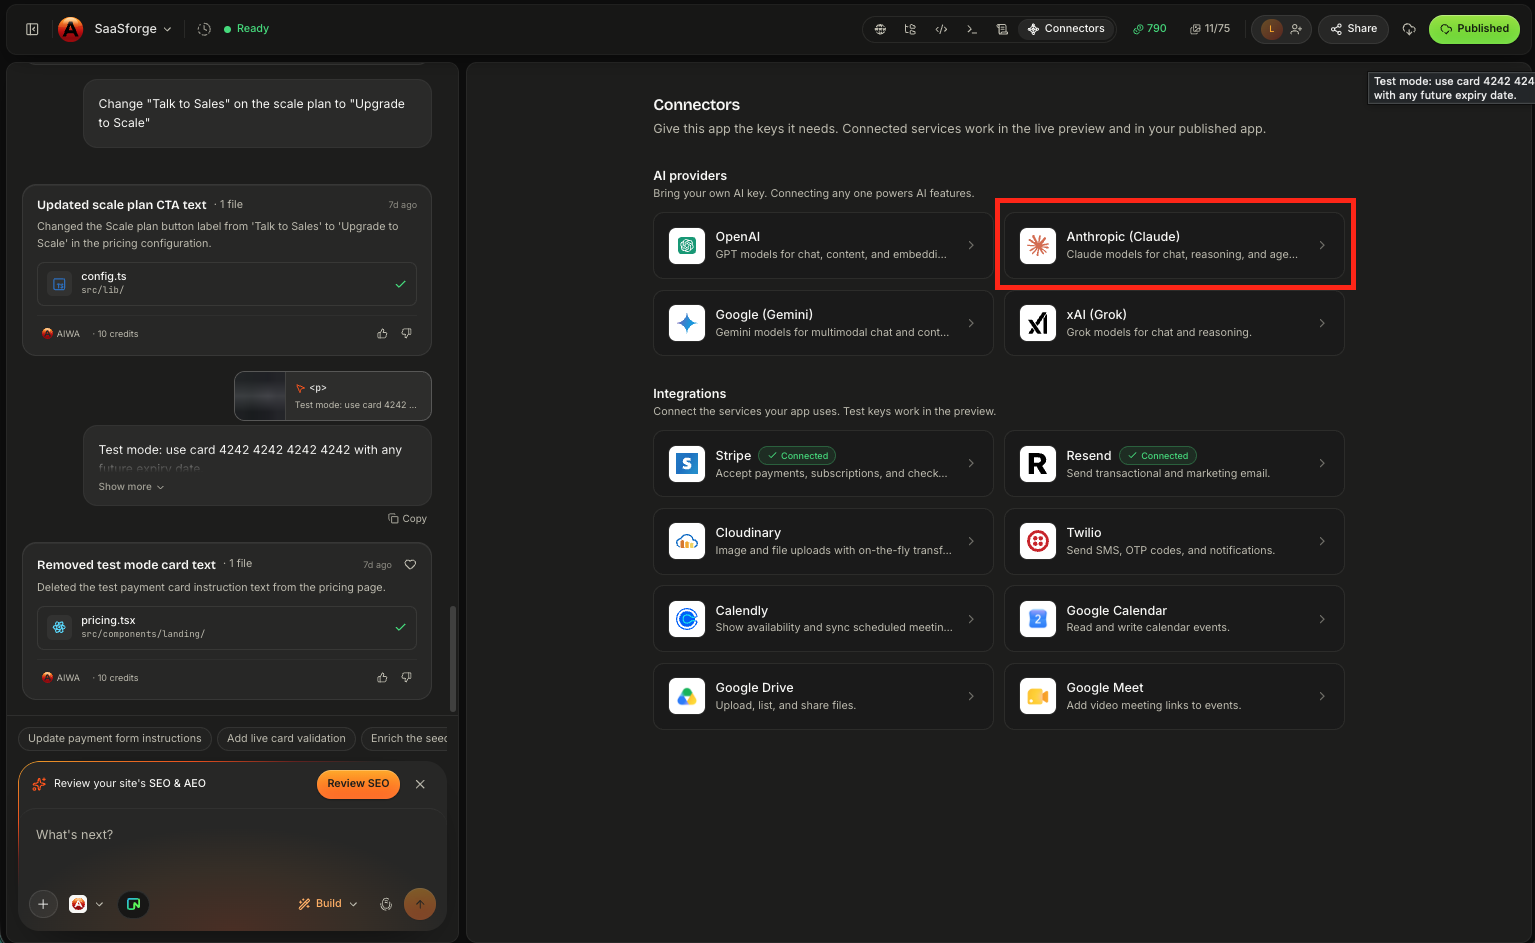Open the Build mode dropdown
Viewport: 1535px width, 943px height.
pos(328,904)
